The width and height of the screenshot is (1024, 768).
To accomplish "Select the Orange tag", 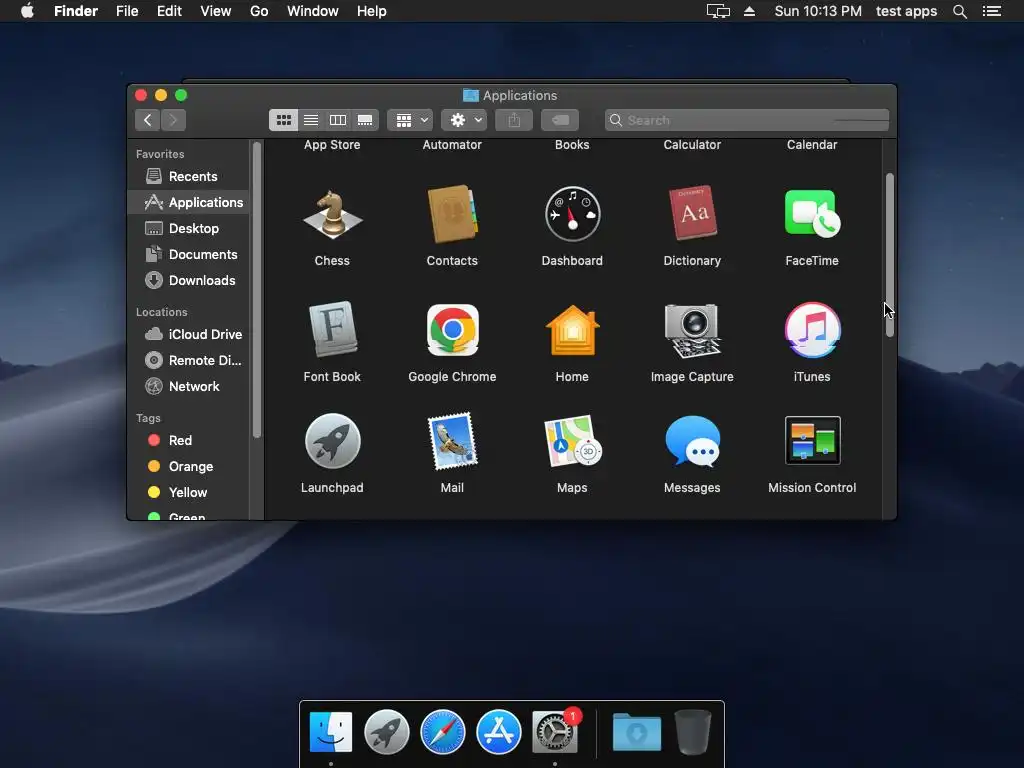I will [188, 466].
